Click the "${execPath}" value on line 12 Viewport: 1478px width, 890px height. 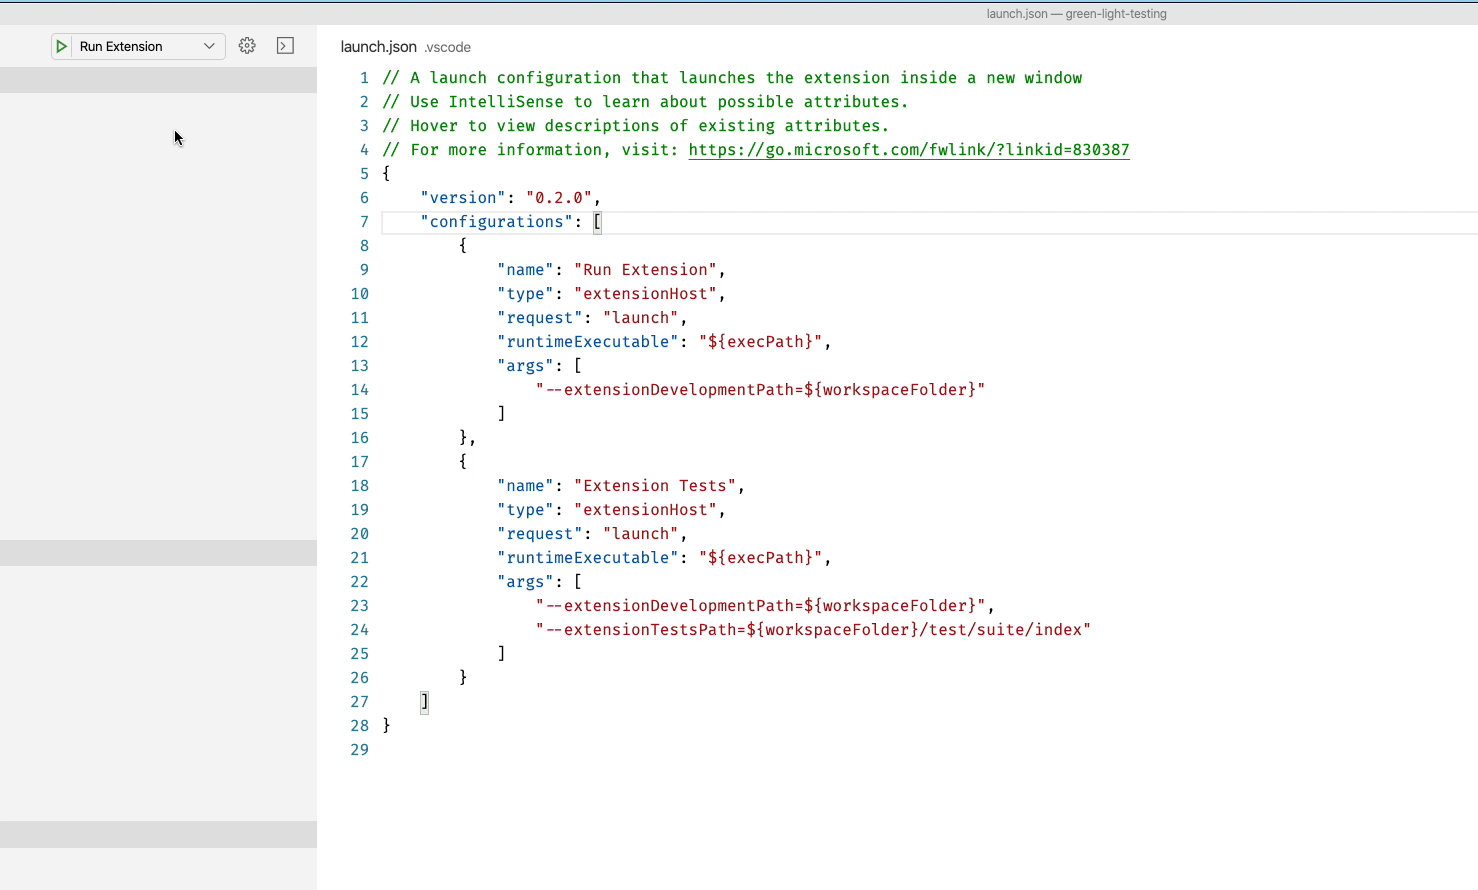point(762,341)
